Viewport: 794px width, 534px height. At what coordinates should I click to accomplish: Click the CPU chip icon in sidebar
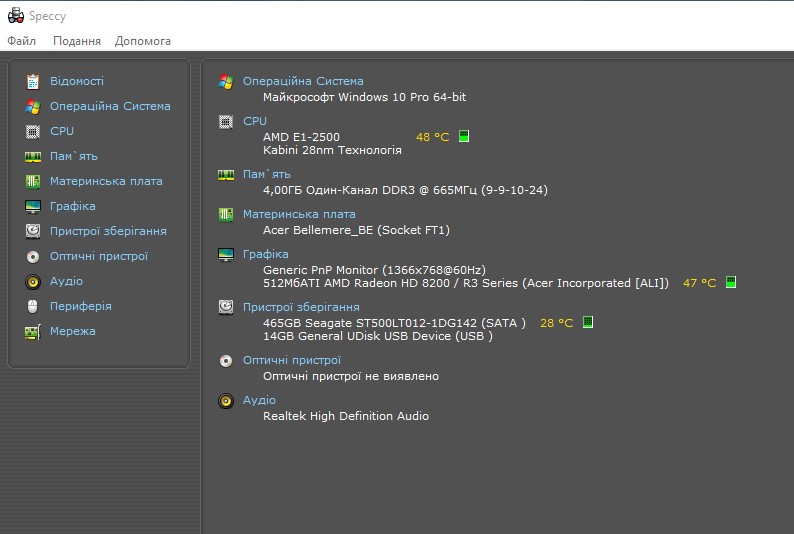tap(33, 131)
